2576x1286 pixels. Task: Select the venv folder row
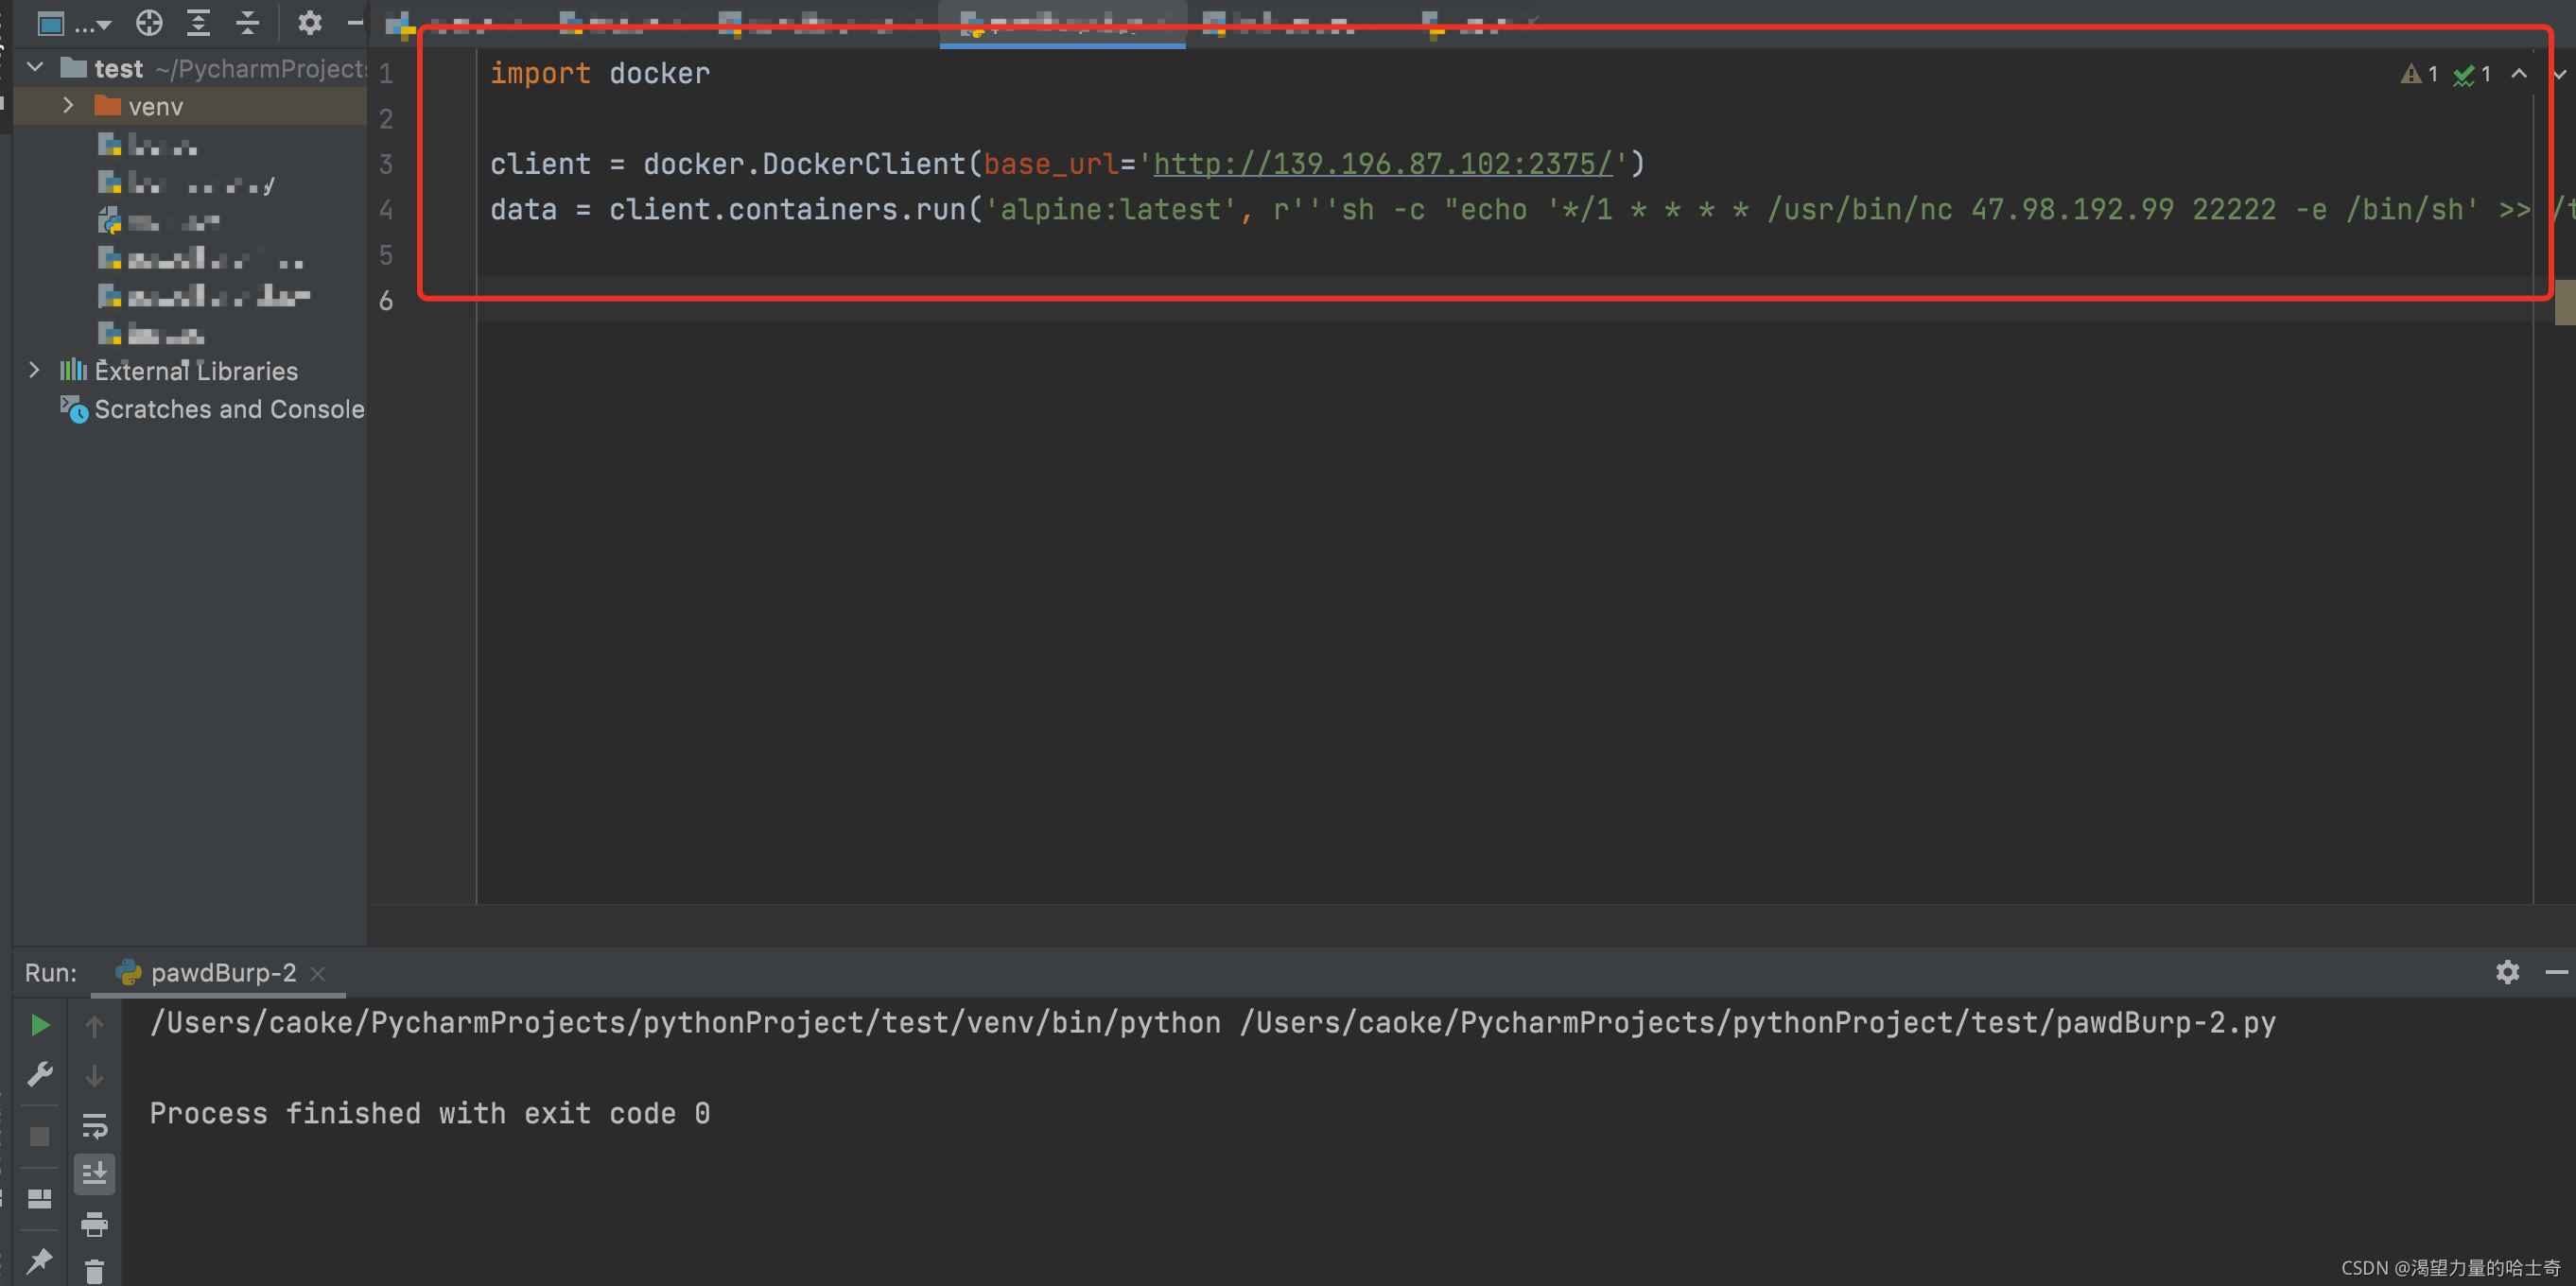(x=190, y=106)
